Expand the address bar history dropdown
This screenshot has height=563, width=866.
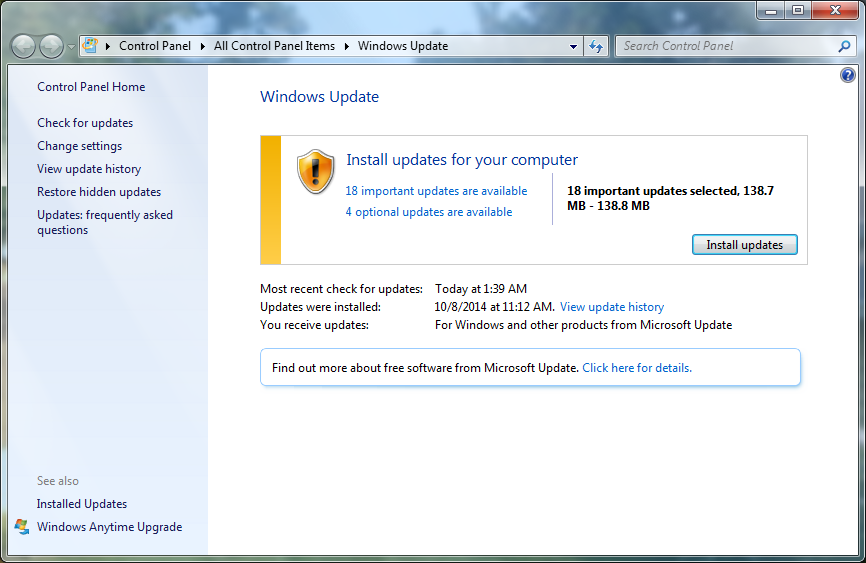573,46
